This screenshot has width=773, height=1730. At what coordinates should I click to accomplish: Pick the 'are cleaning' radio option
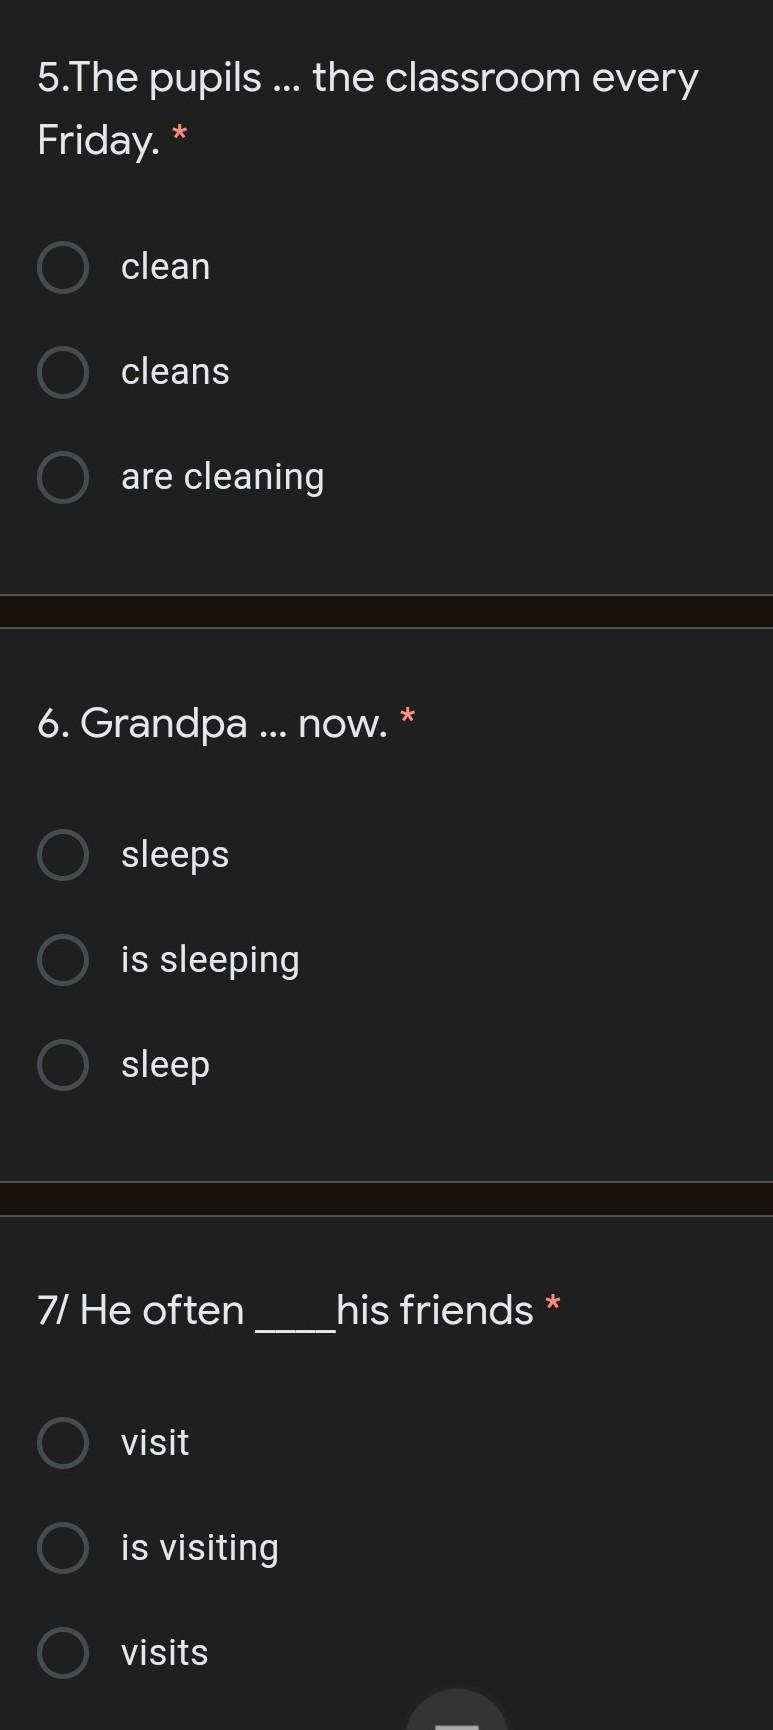click(63, 477)
